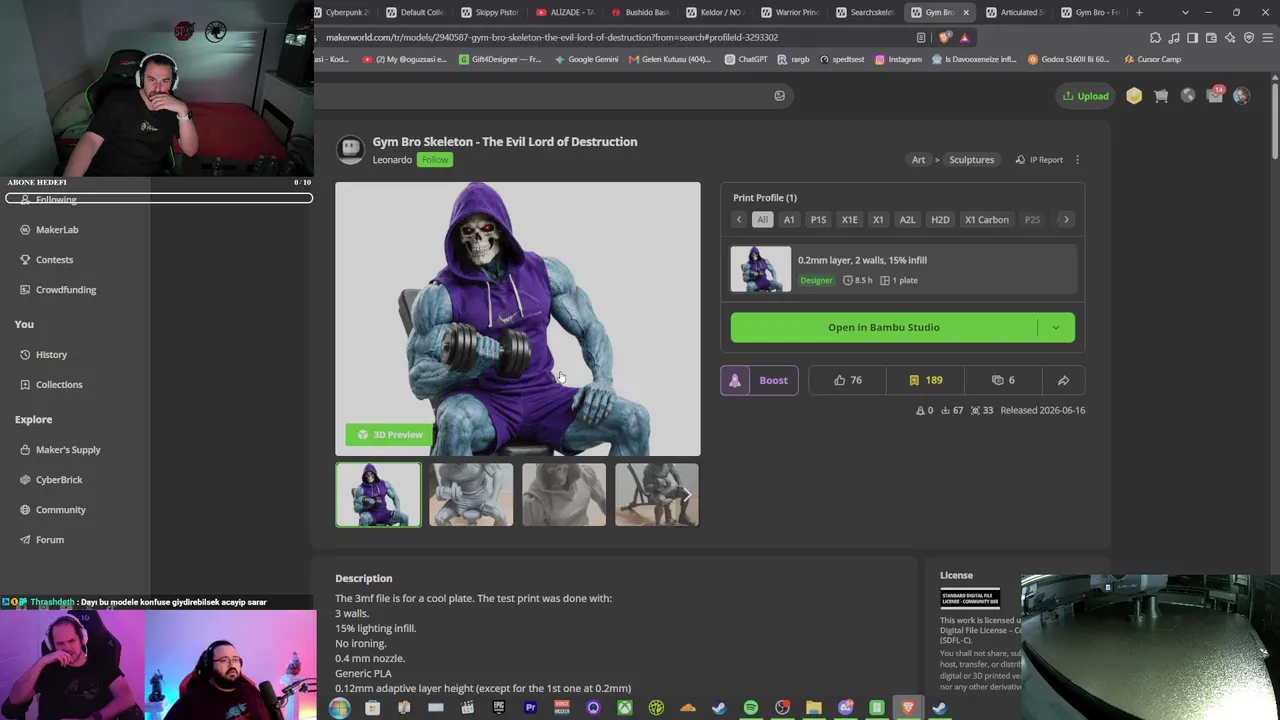Open the points cube icon in header
The width and height of the screenshot is (1280, 720).
click(x=1134, y=96)
